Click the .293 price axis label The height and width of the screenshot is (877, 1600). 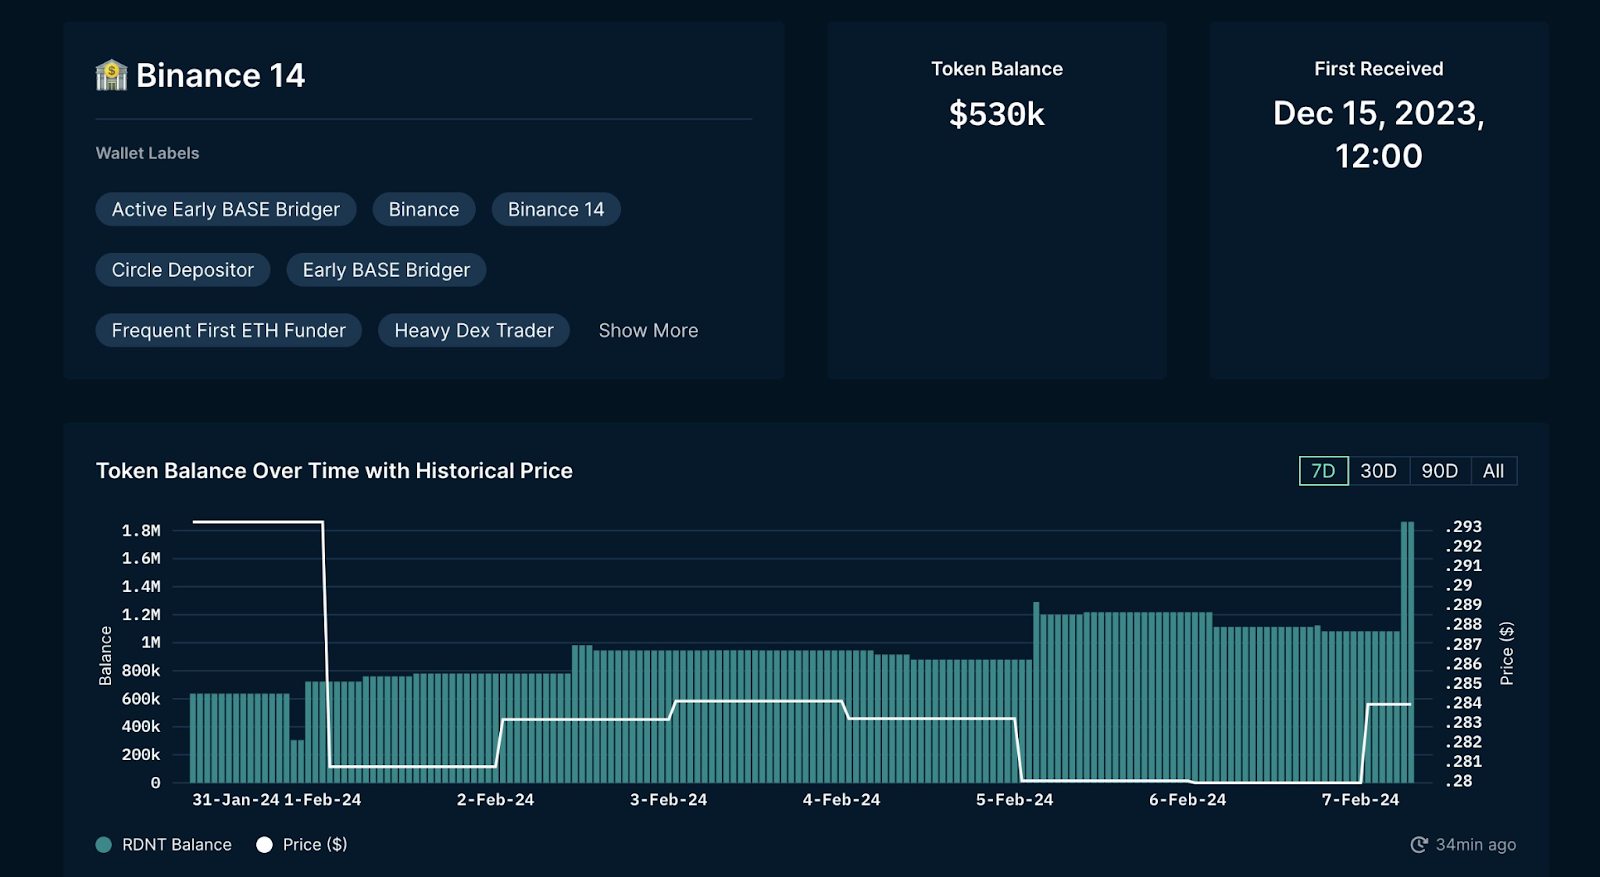coord(1464,527)
